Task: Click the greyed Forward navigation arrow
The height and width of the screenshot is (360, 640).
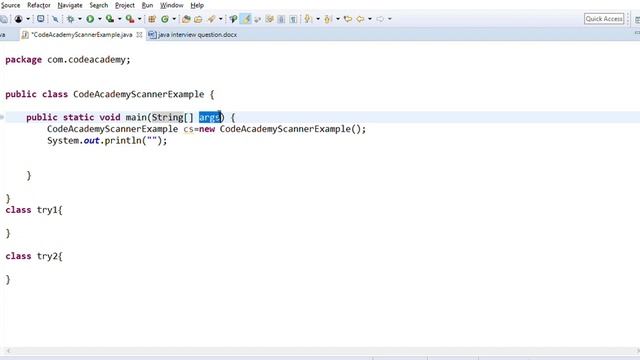Action: [x=380, y=19]
